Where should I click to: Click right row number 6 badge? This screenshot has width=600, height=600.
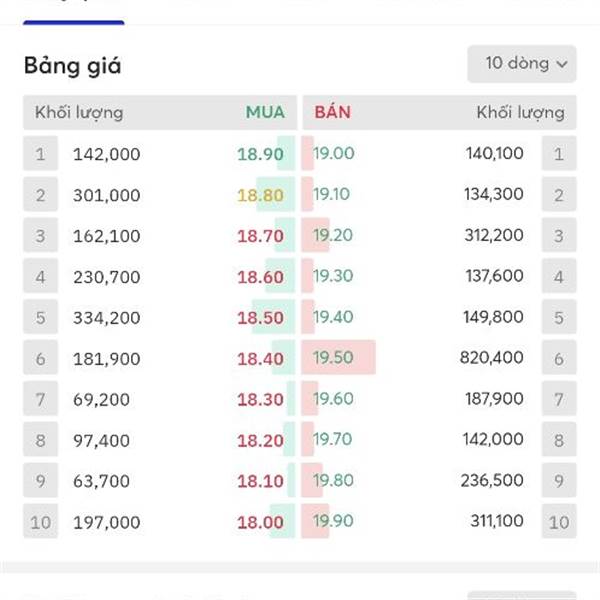click(x=559, y=358)
